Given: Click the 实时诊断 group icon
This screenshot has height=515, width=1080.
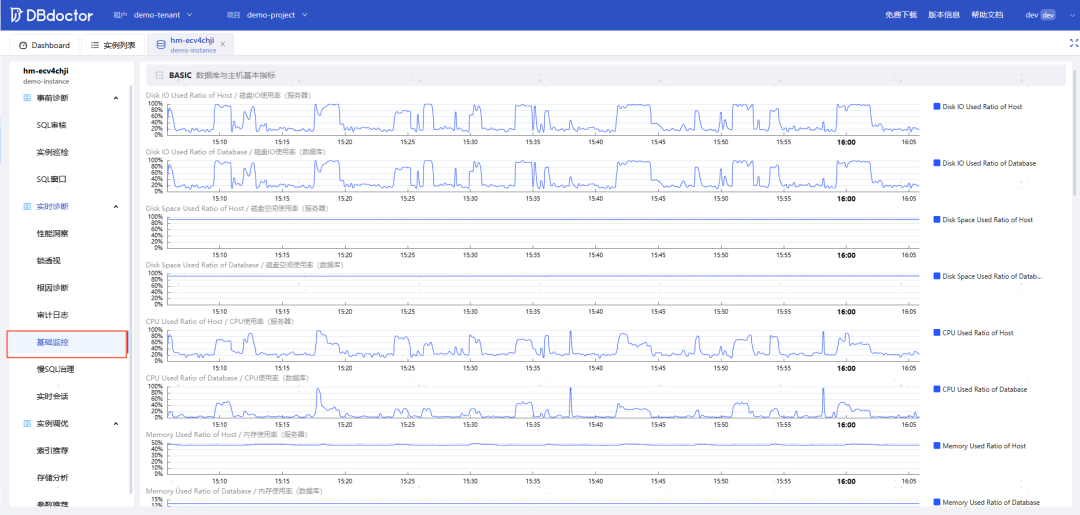Looking at the screenshot, I should [27, 207].
